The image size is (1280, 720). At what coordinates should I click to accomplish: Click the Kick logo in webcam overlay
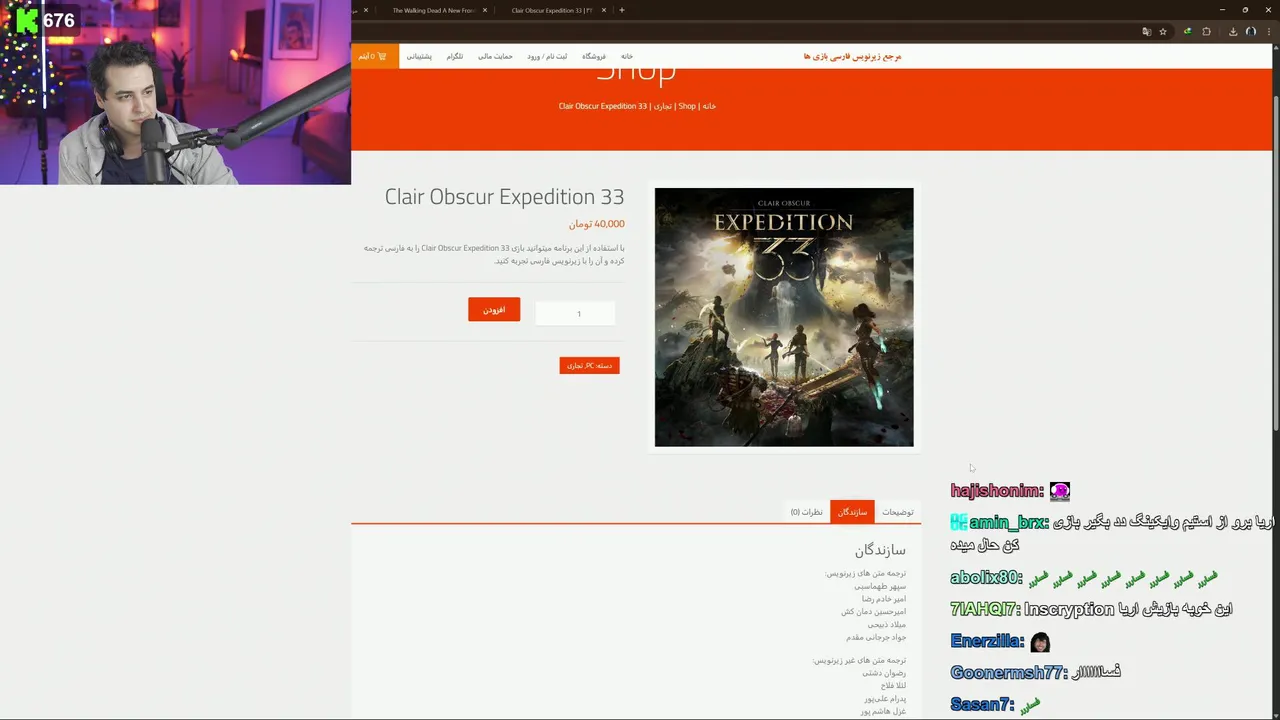(27, 20)
